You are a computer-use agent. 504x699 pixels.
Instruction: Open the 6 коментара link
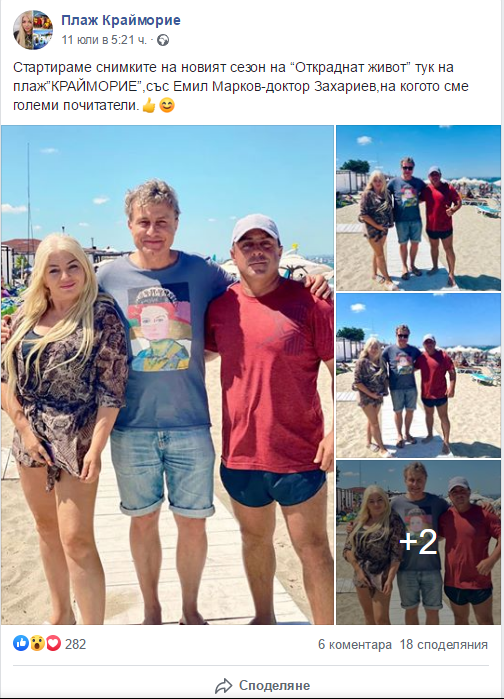pyautogui.click(x=355, y=645)
